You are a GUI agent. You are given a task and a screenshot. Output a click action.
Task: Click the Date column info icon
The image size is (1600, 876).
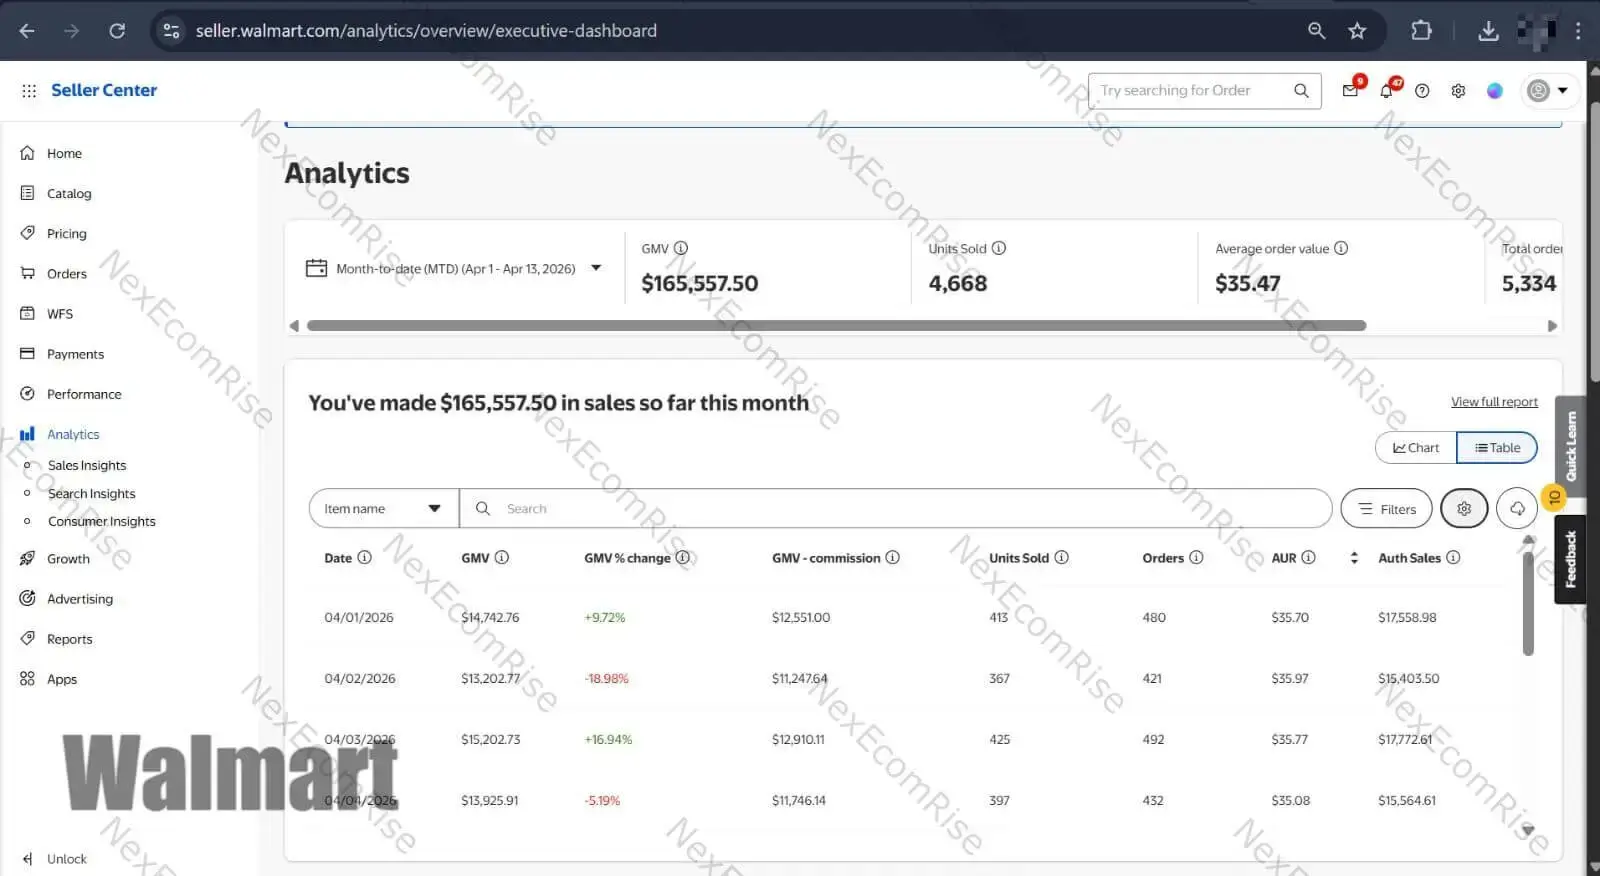[x=364, y=557]
